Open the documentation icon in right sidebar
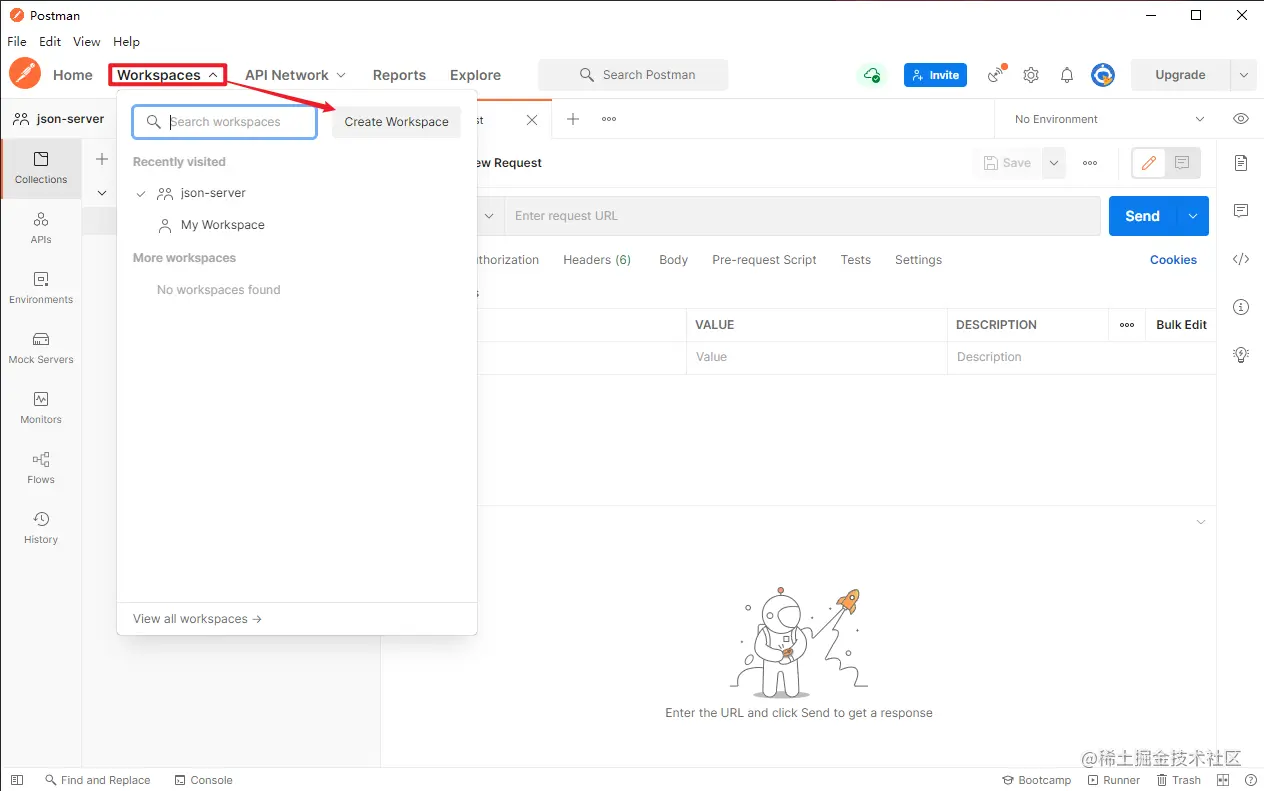The image size is (1264, 791). pos(1241,163)
